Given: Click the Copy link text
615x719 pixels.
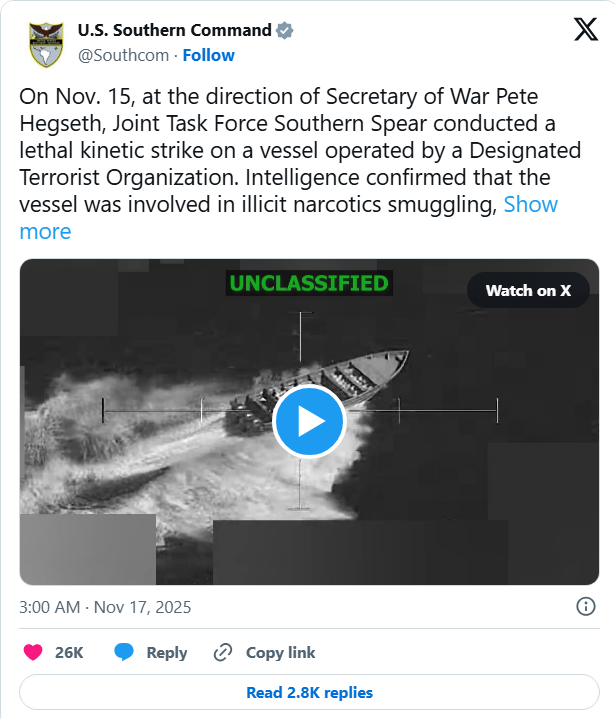Looking at the screenshot, I should click(280, 652).
